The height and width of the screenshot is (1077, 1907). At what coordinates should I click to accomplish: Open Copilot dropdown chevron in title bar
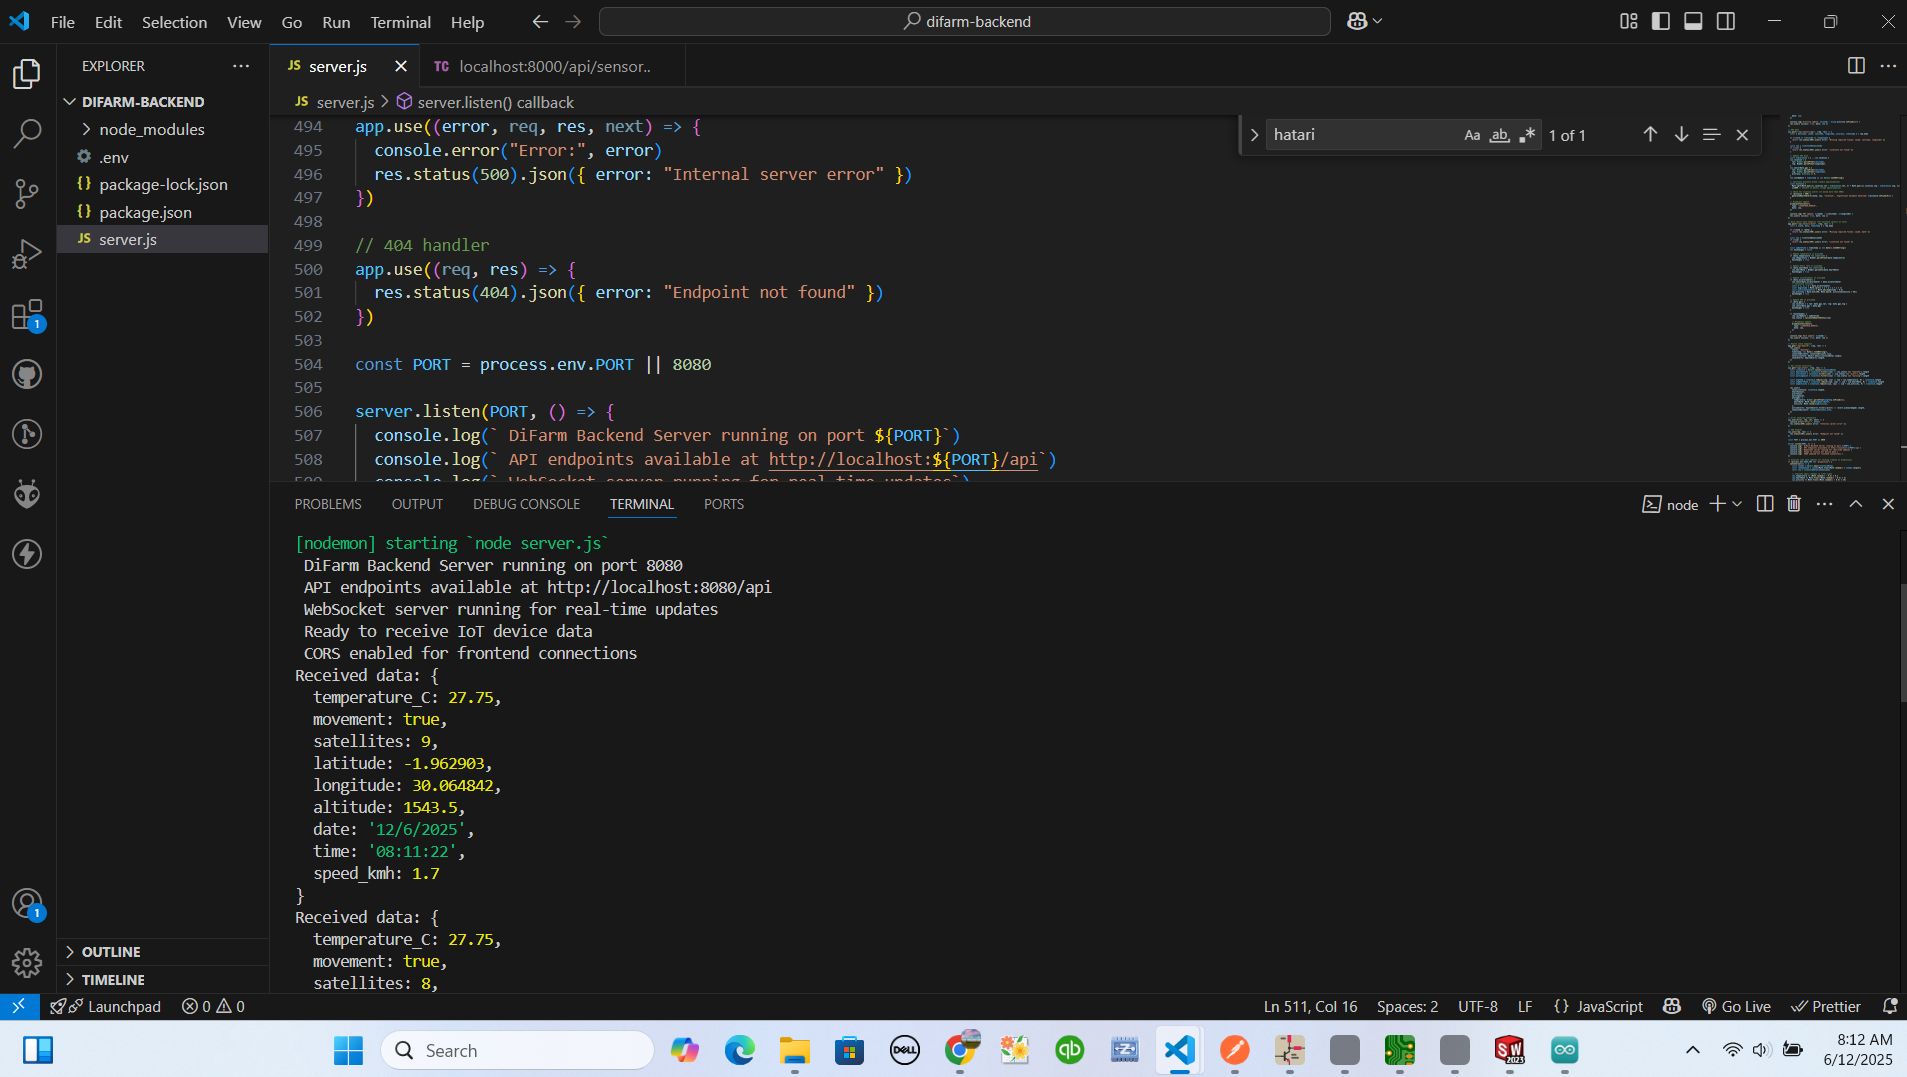click(x=1378, y=21)
